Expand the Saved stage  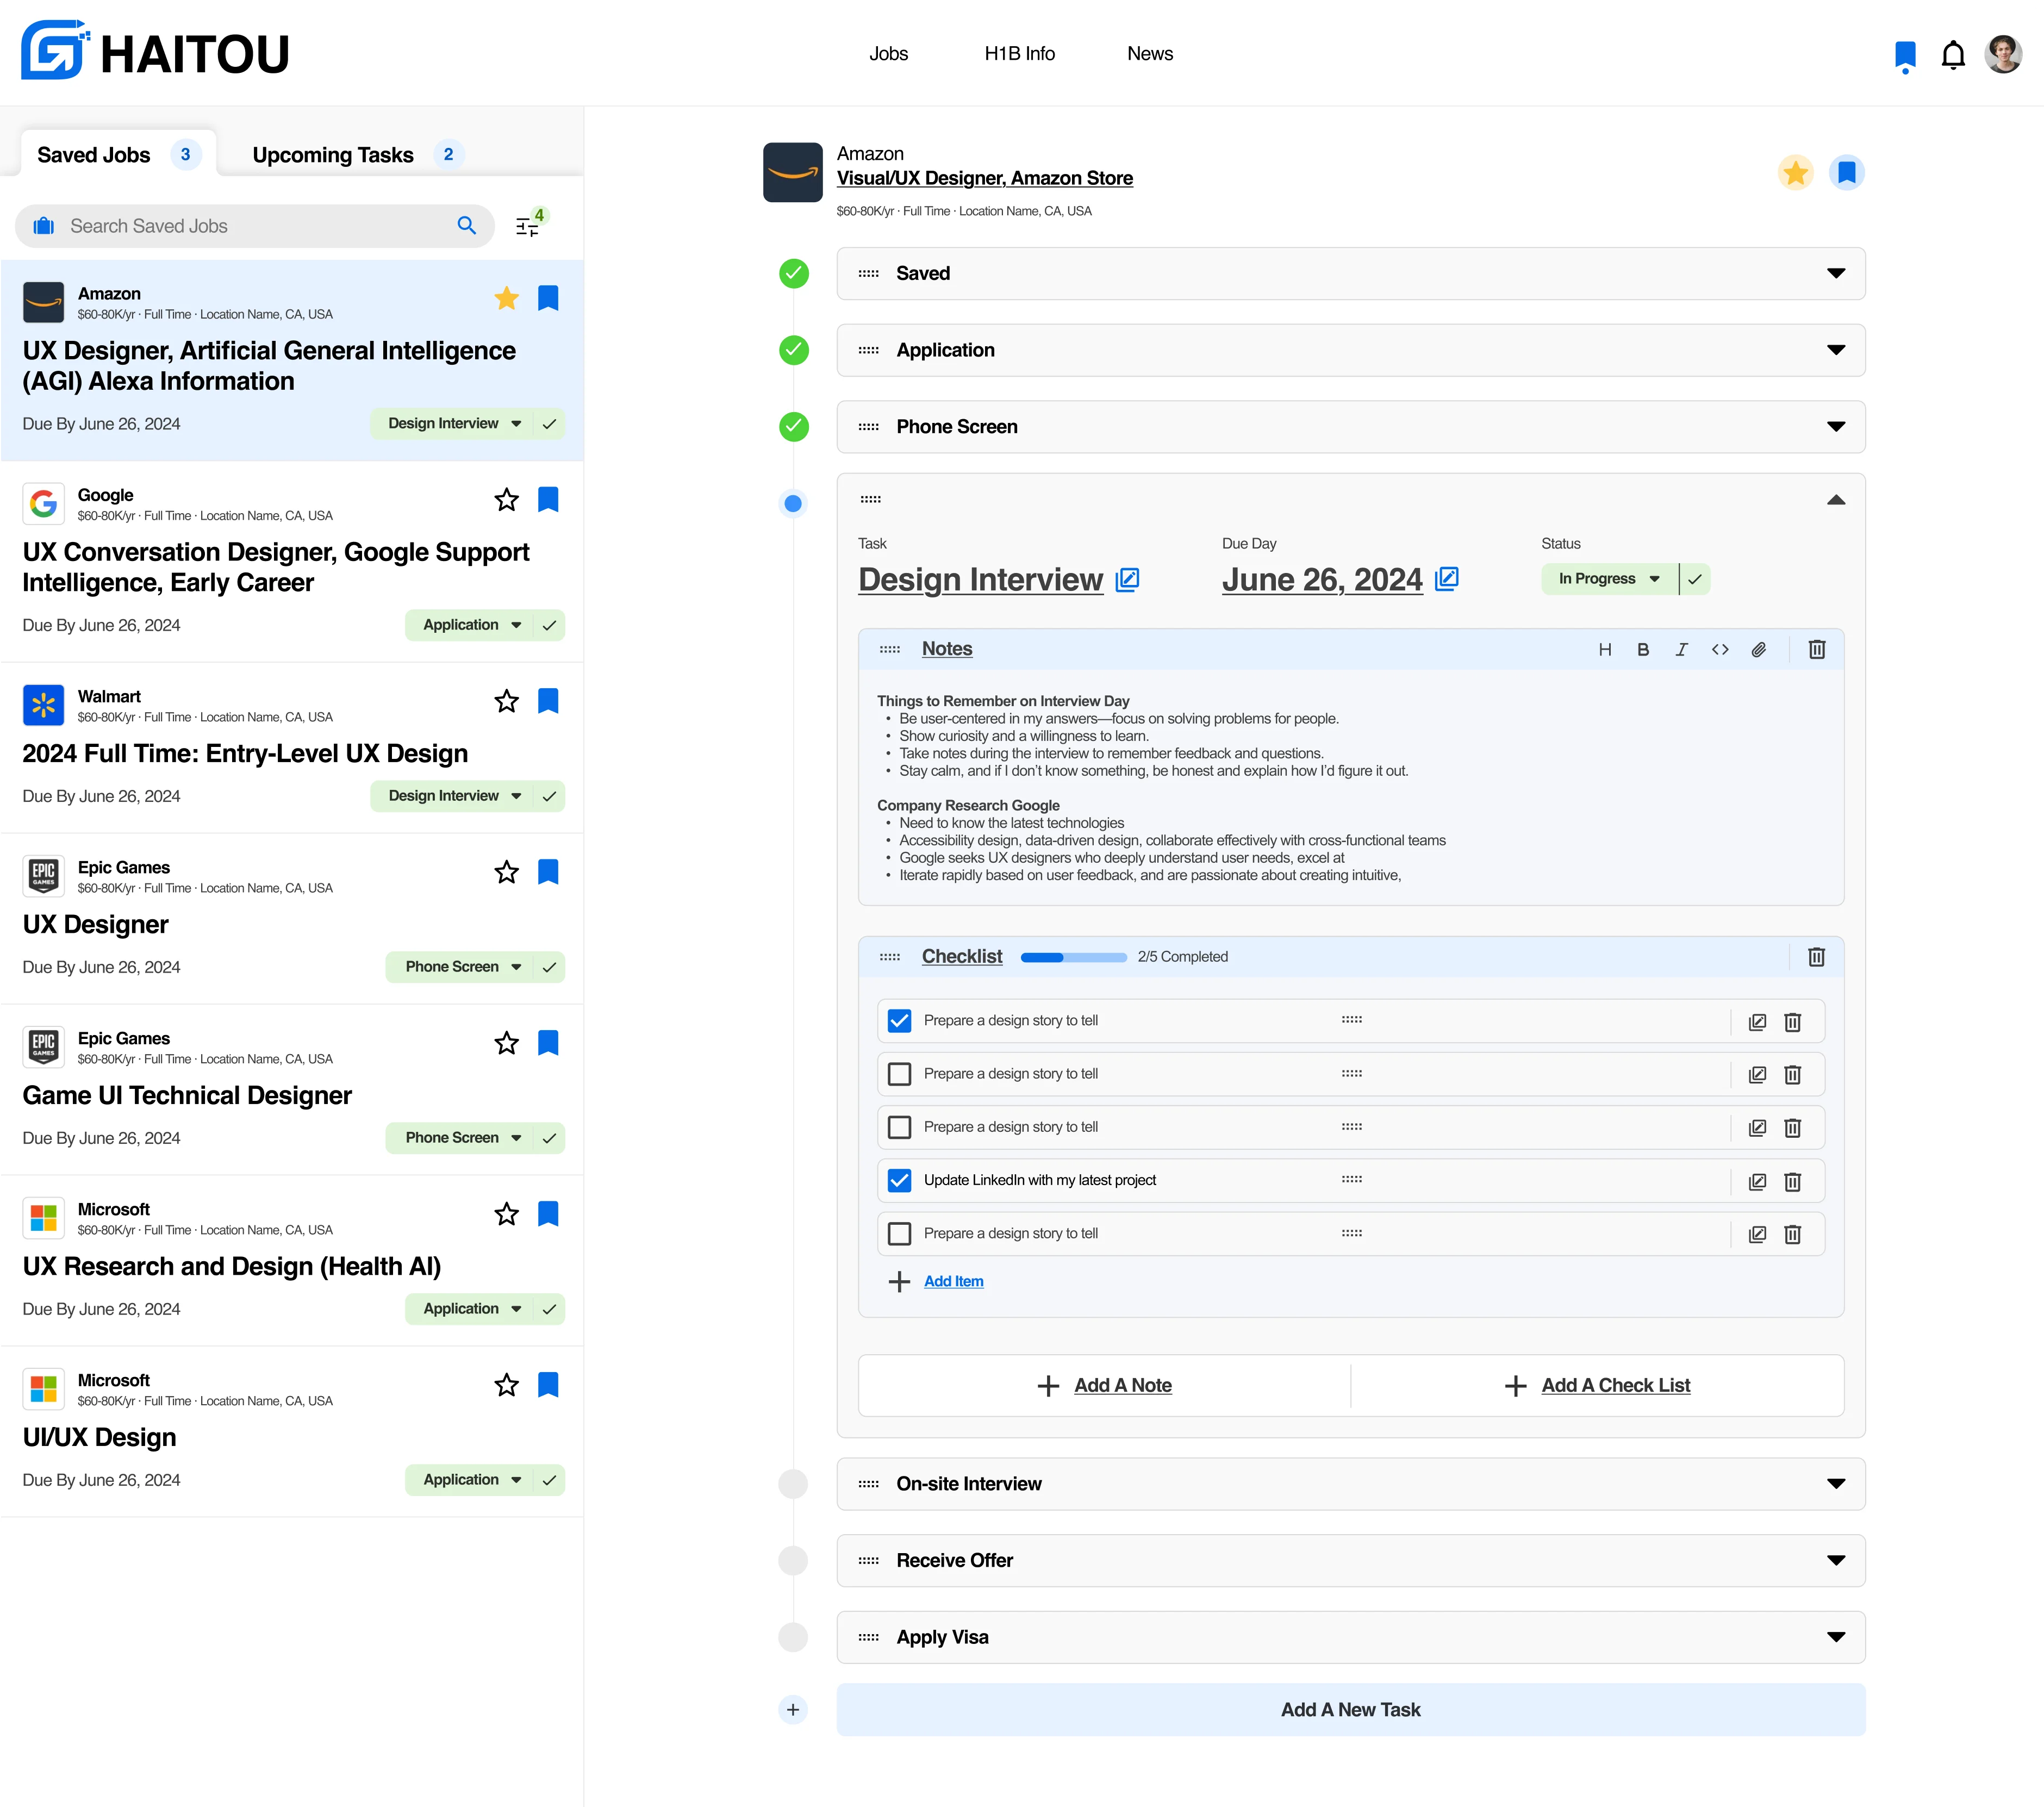point(1836,274)
